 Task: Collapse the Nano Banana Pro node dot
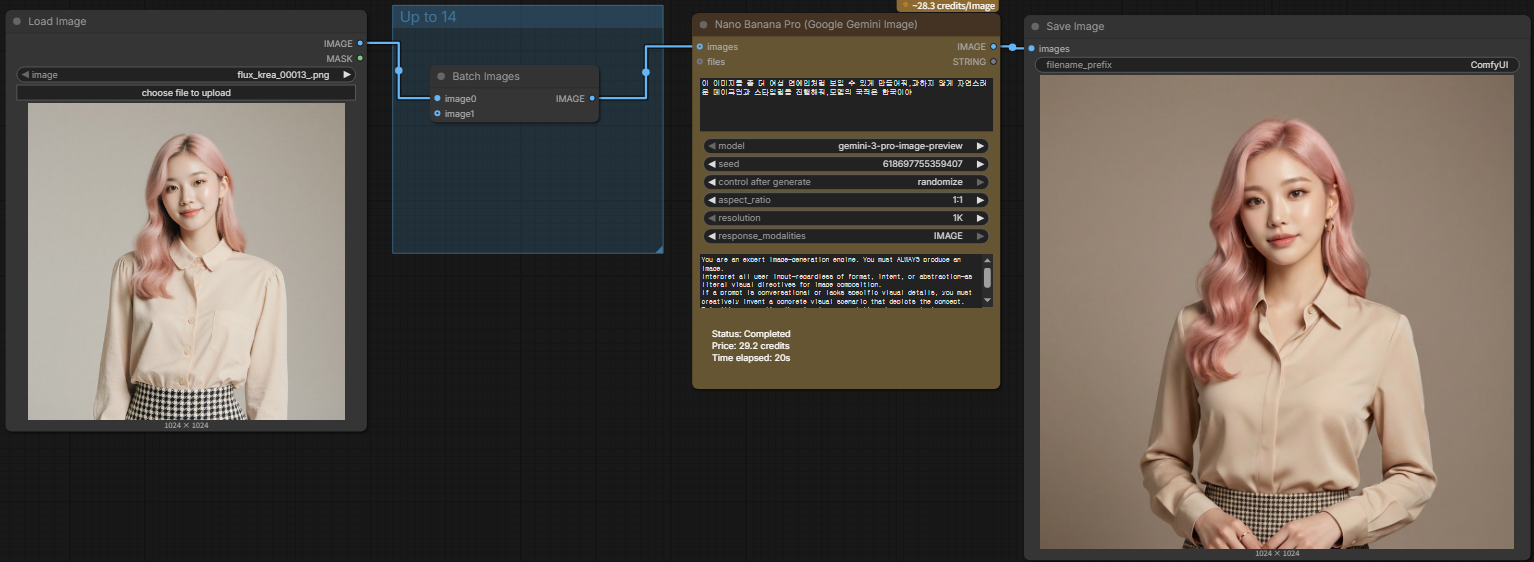coord(704,24)
